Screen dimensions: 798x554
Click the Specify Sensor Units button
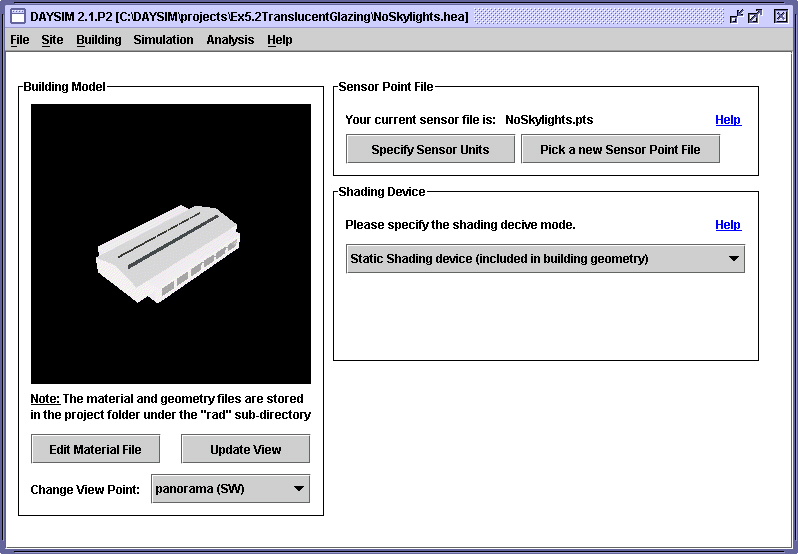pyautogui.click(x=431, y=149)
